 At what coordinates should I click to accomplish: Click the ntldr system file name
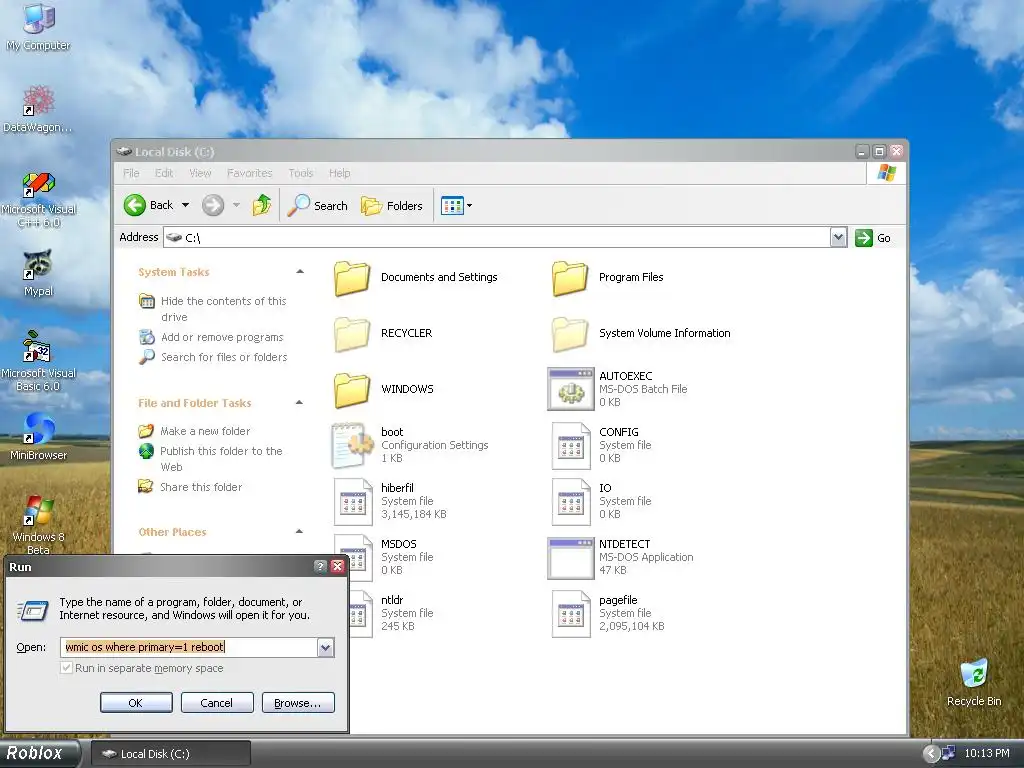[392, 600]
